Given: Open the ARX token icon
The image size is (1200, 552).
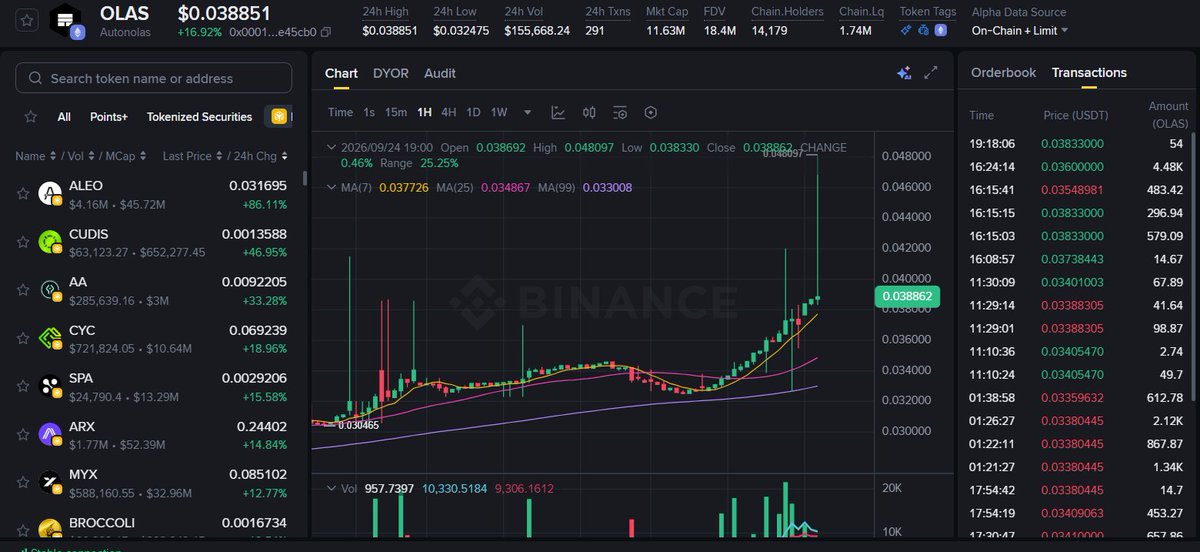Looking at the screenshot, I should (x=50, y=434).
